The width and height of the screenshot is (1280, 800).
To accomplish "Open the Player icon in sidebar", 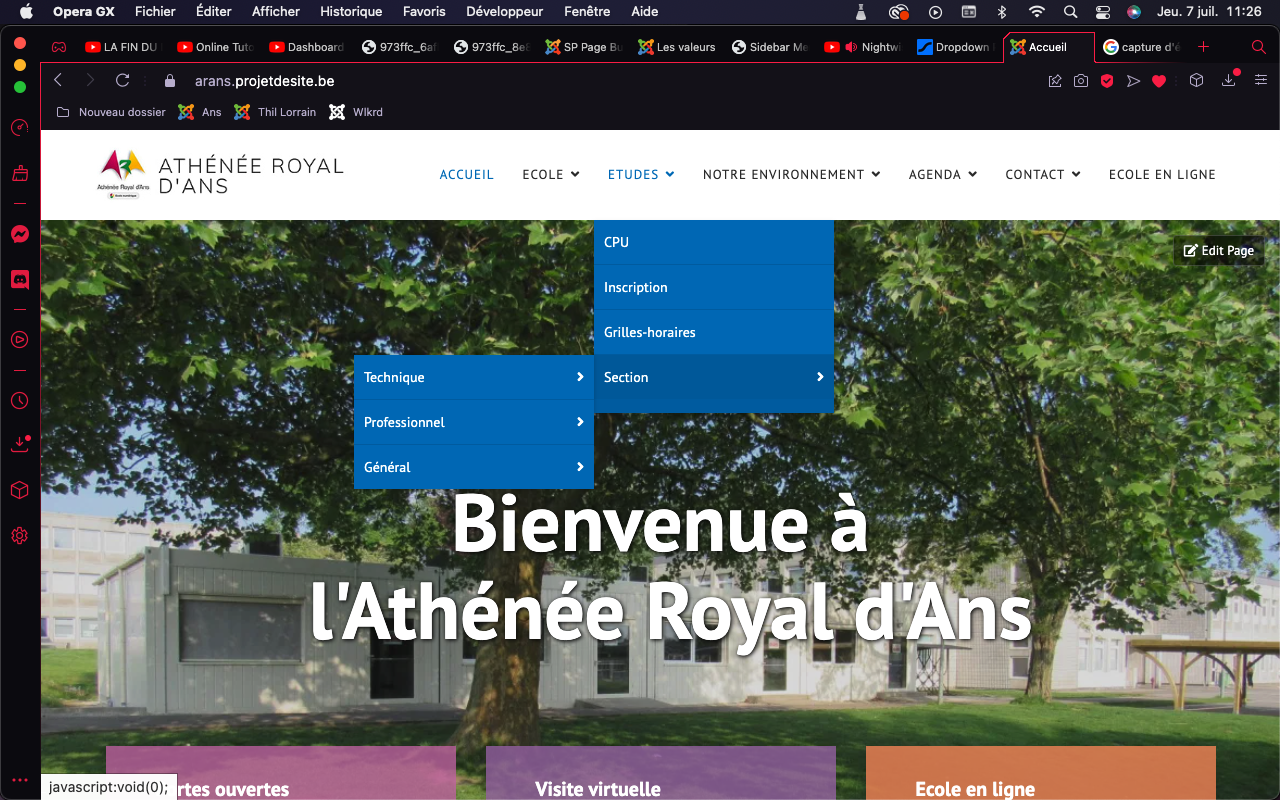I will 19,339.
